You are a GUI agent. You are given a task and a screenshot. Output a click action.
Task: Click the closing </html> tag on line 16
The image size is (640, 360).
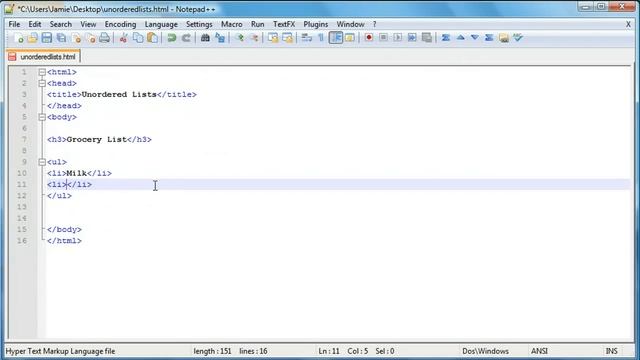point(64,241)
